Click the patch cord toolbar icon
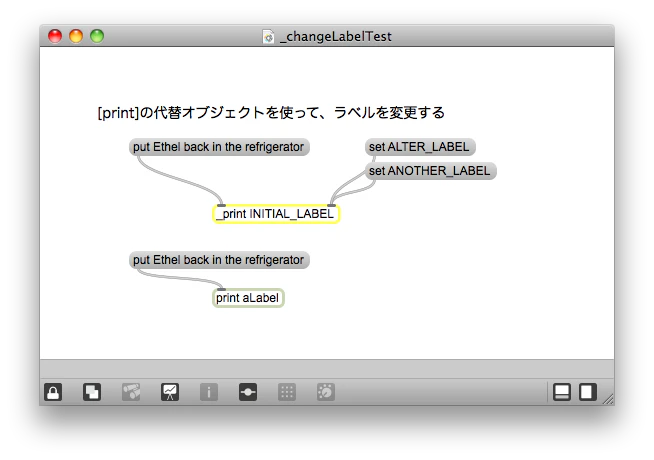 [248, 392]
